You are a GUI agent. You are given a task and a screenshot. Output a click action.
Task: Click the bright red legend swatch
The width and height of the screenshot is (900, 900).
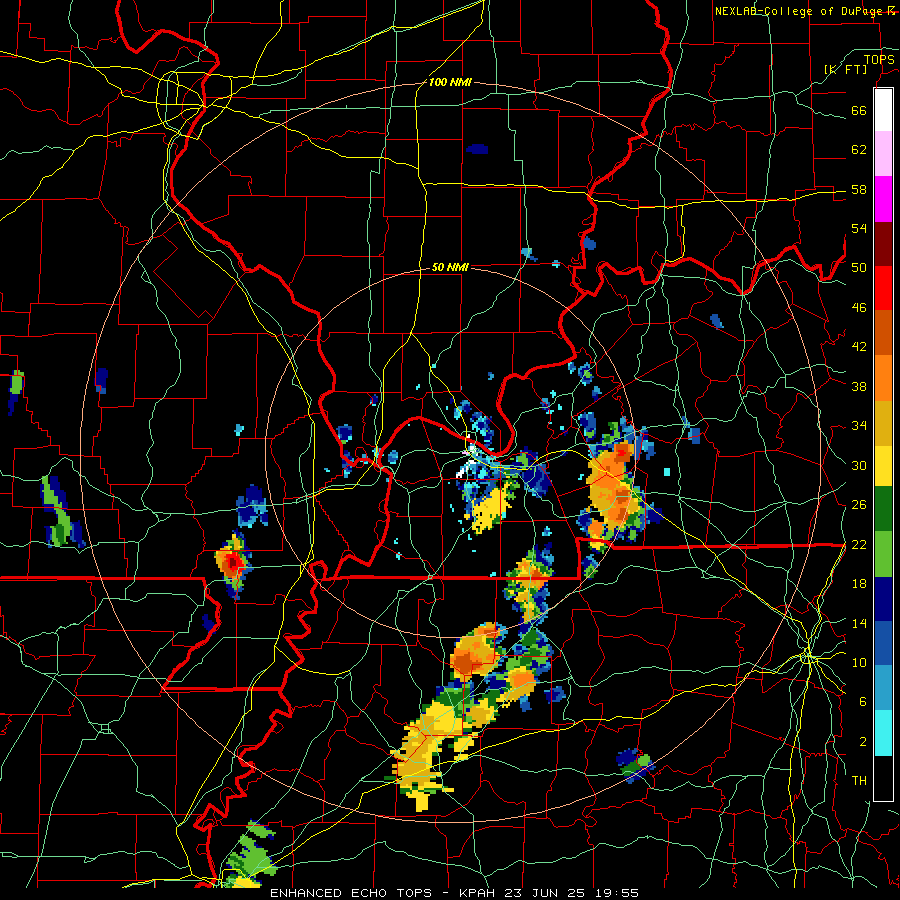[x=883, y=288]
